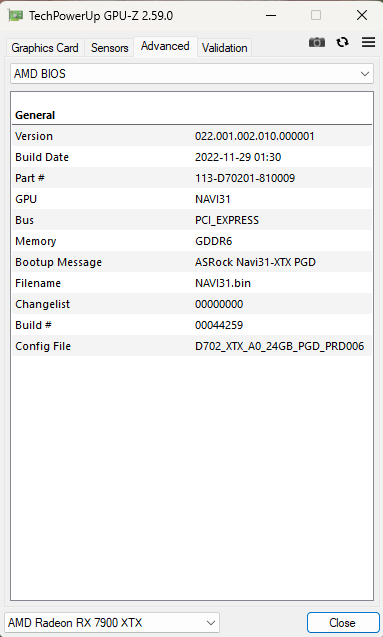383x637 pixels.
Task: Click the Build # label
Action: (33, 325)
